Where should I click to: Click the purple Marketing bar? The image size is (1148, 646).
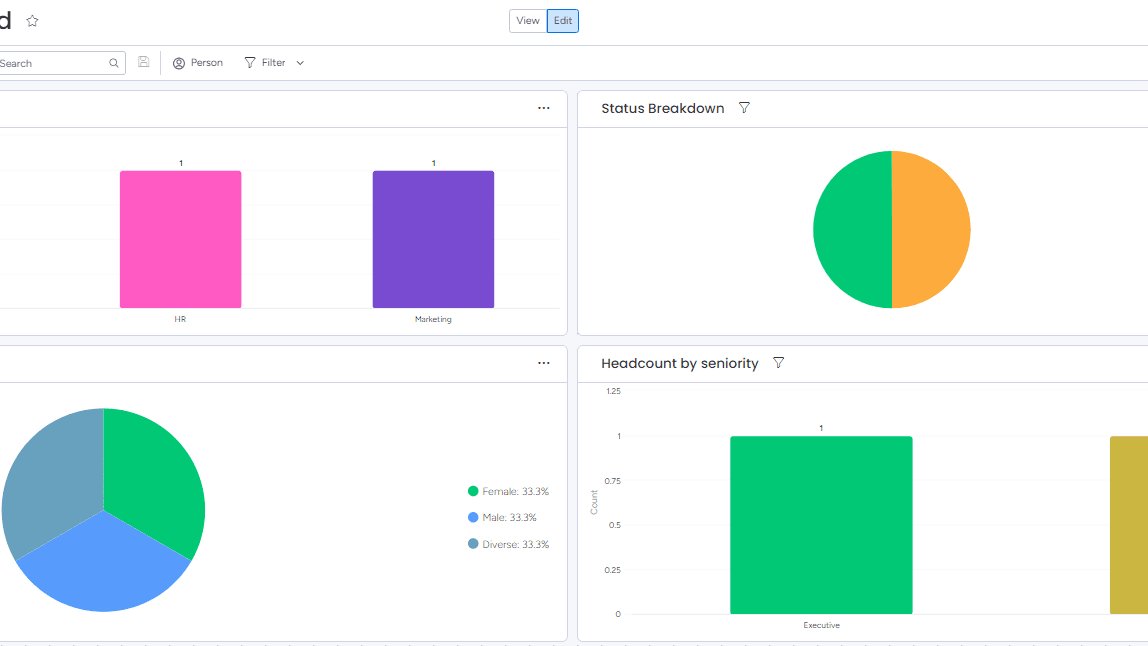(x=433, y=240)
